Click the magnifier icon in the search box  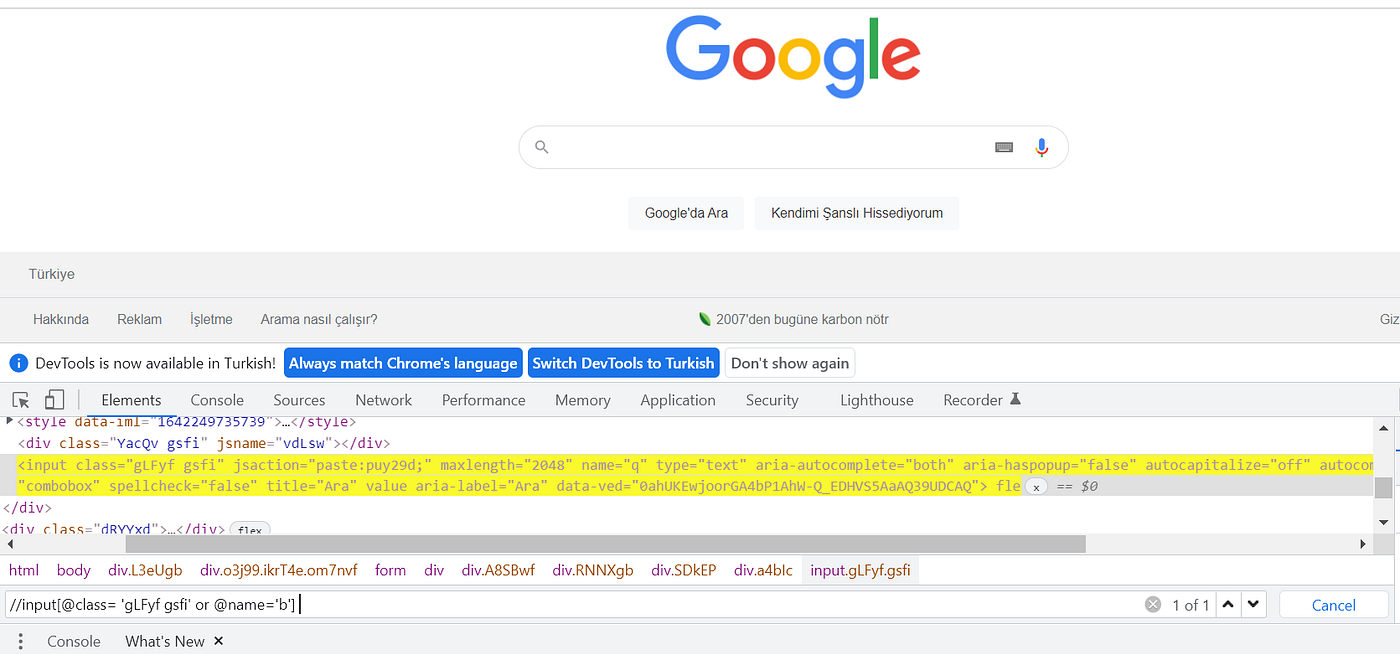click(x=541, y=147)
